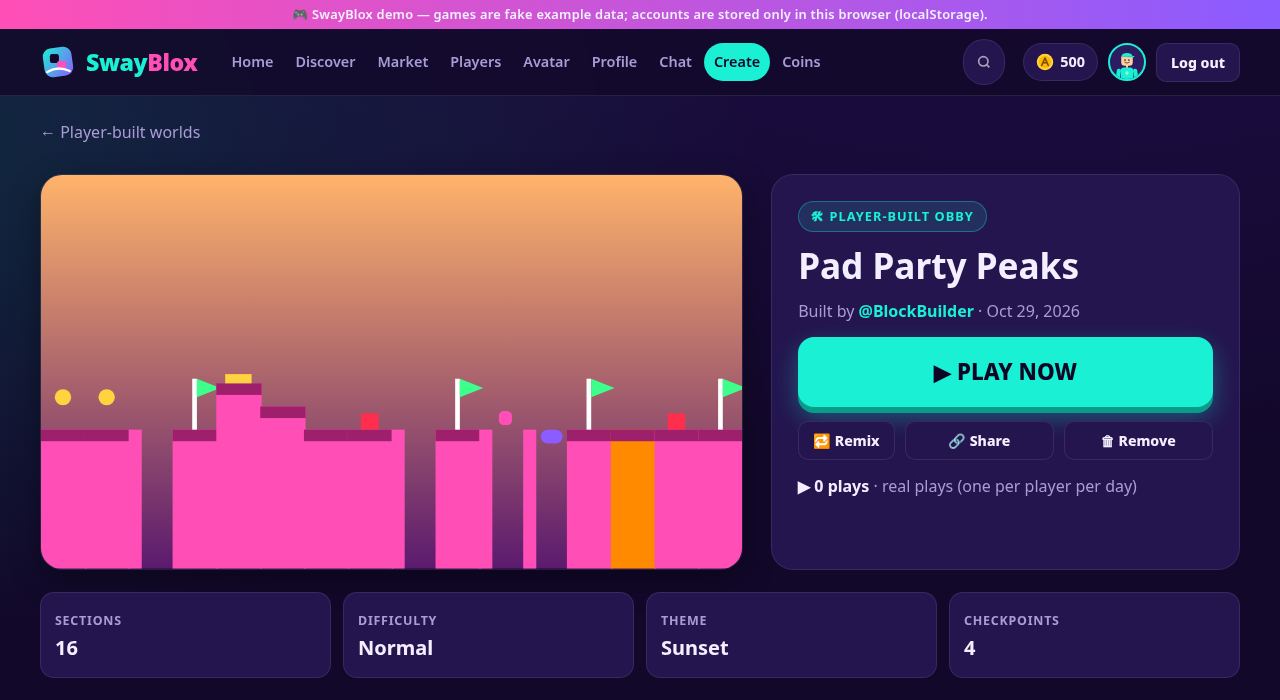Image resolution: width=1280 pixels, height=700 pixels.
Task: Go to the Home nav item
Action: (x=252, y=62)
